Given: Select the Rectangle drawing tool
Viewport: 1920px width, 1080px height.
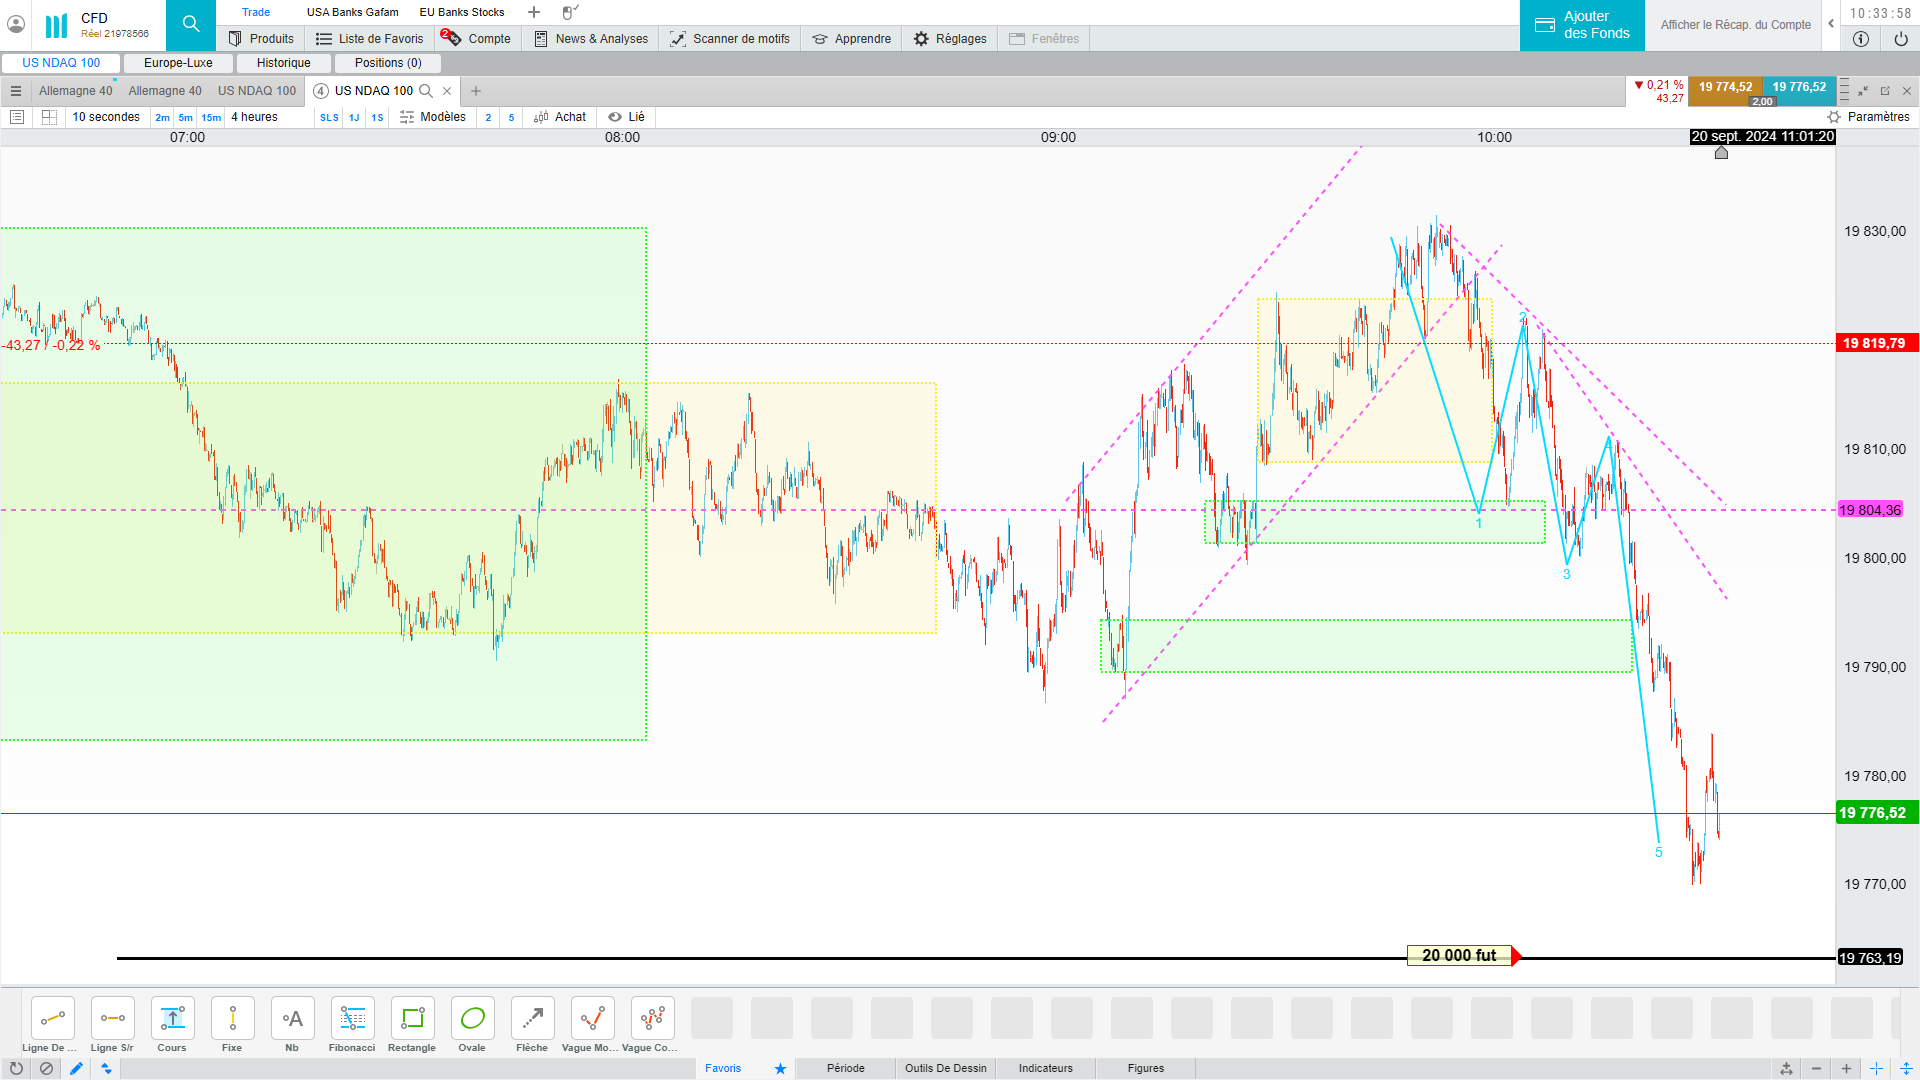Looking at the screenshot, I should tap(412, 1019).
